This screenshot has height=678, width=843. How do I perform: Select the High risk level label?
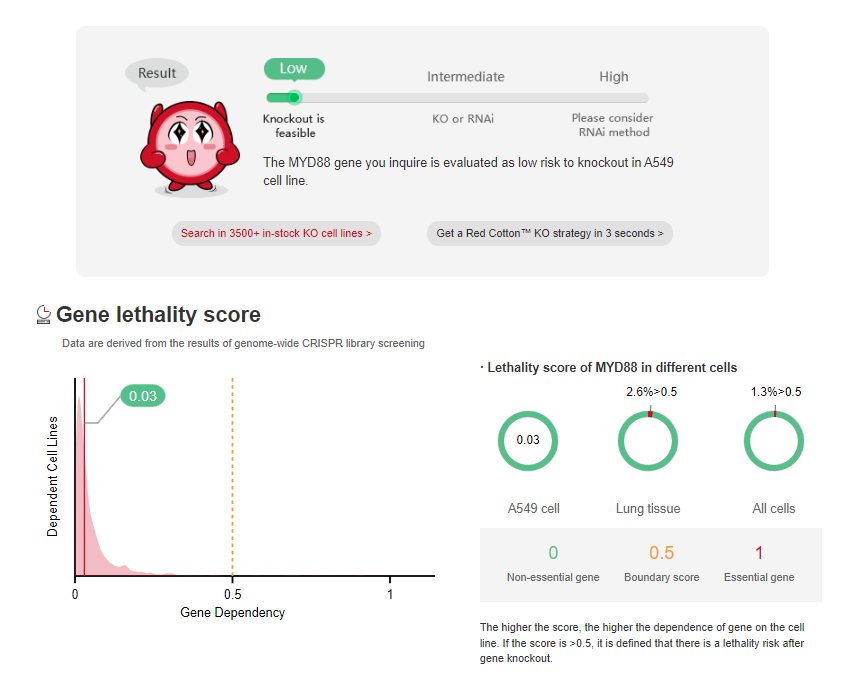click(x=613, y=77)
